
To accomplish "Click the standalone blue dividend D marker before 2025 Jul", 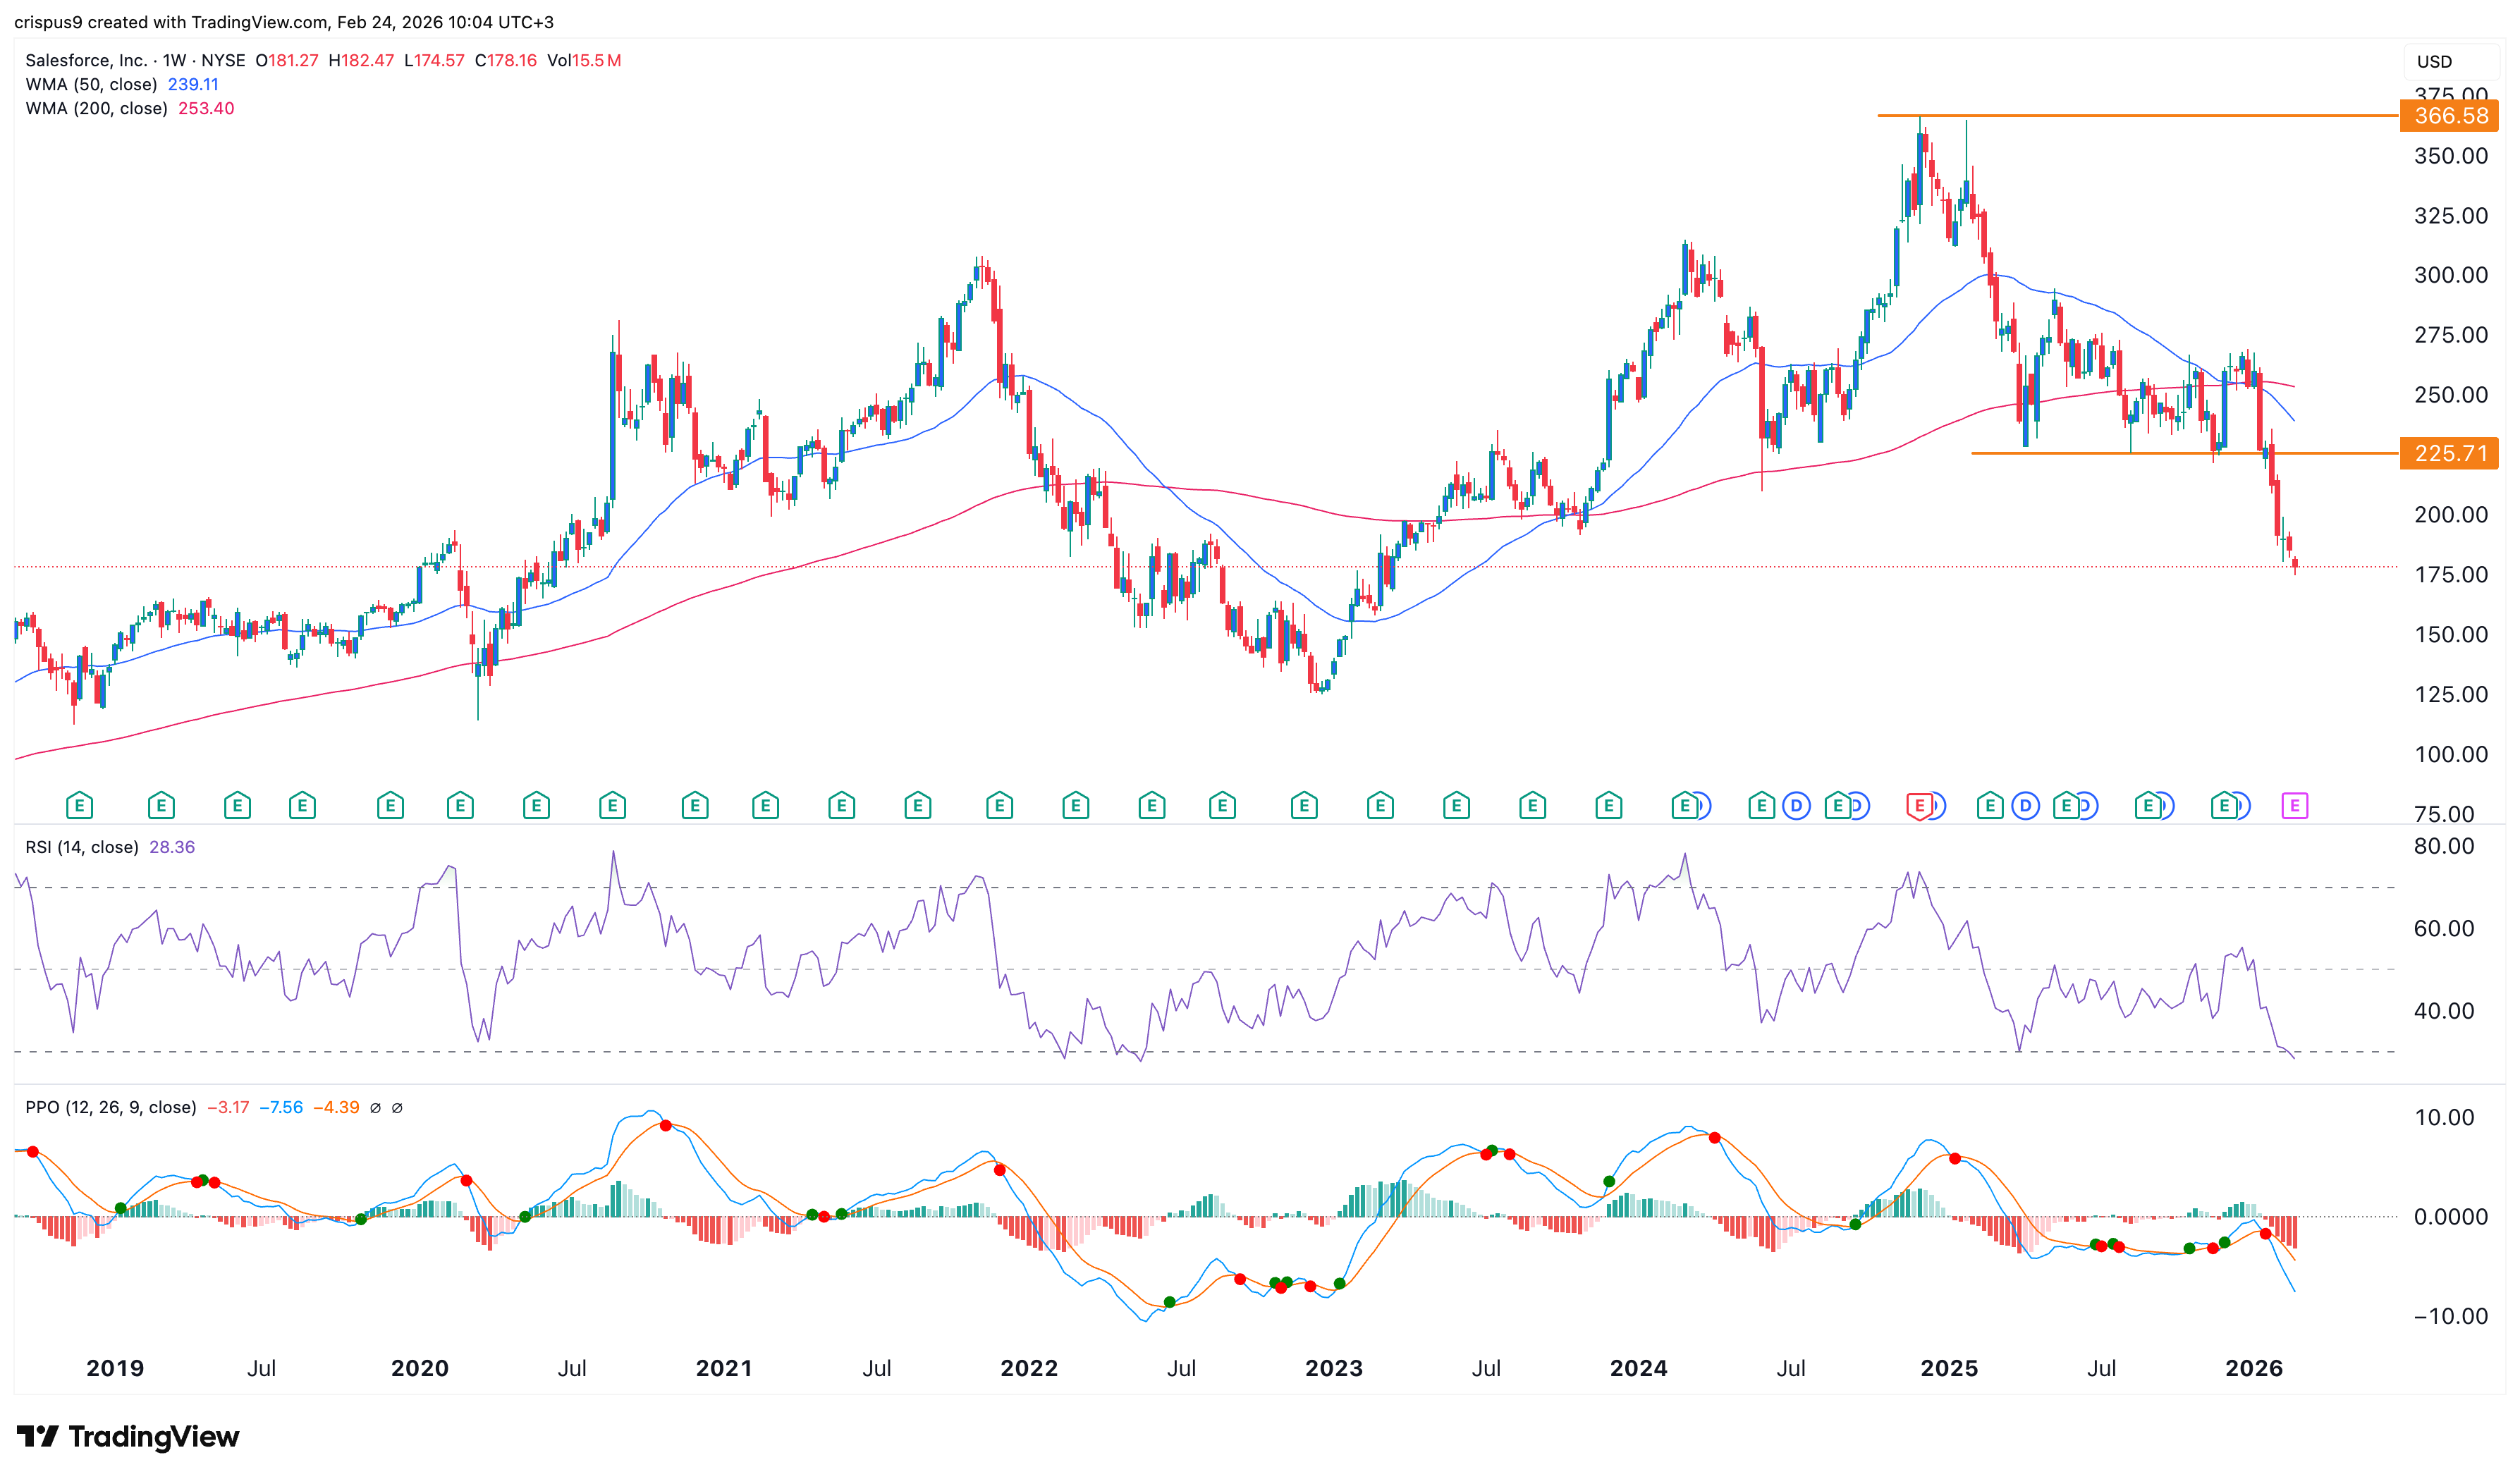I will [2025, 806].
